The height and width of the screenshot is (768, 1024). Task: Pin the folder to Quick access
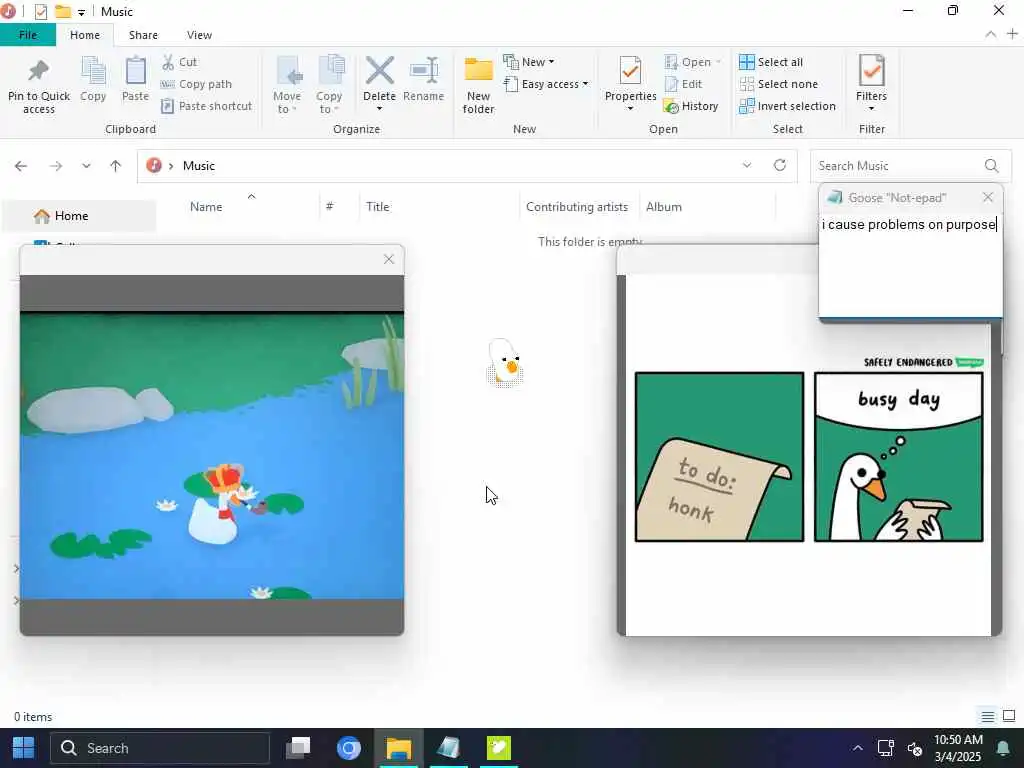click(x=39, y=86)
